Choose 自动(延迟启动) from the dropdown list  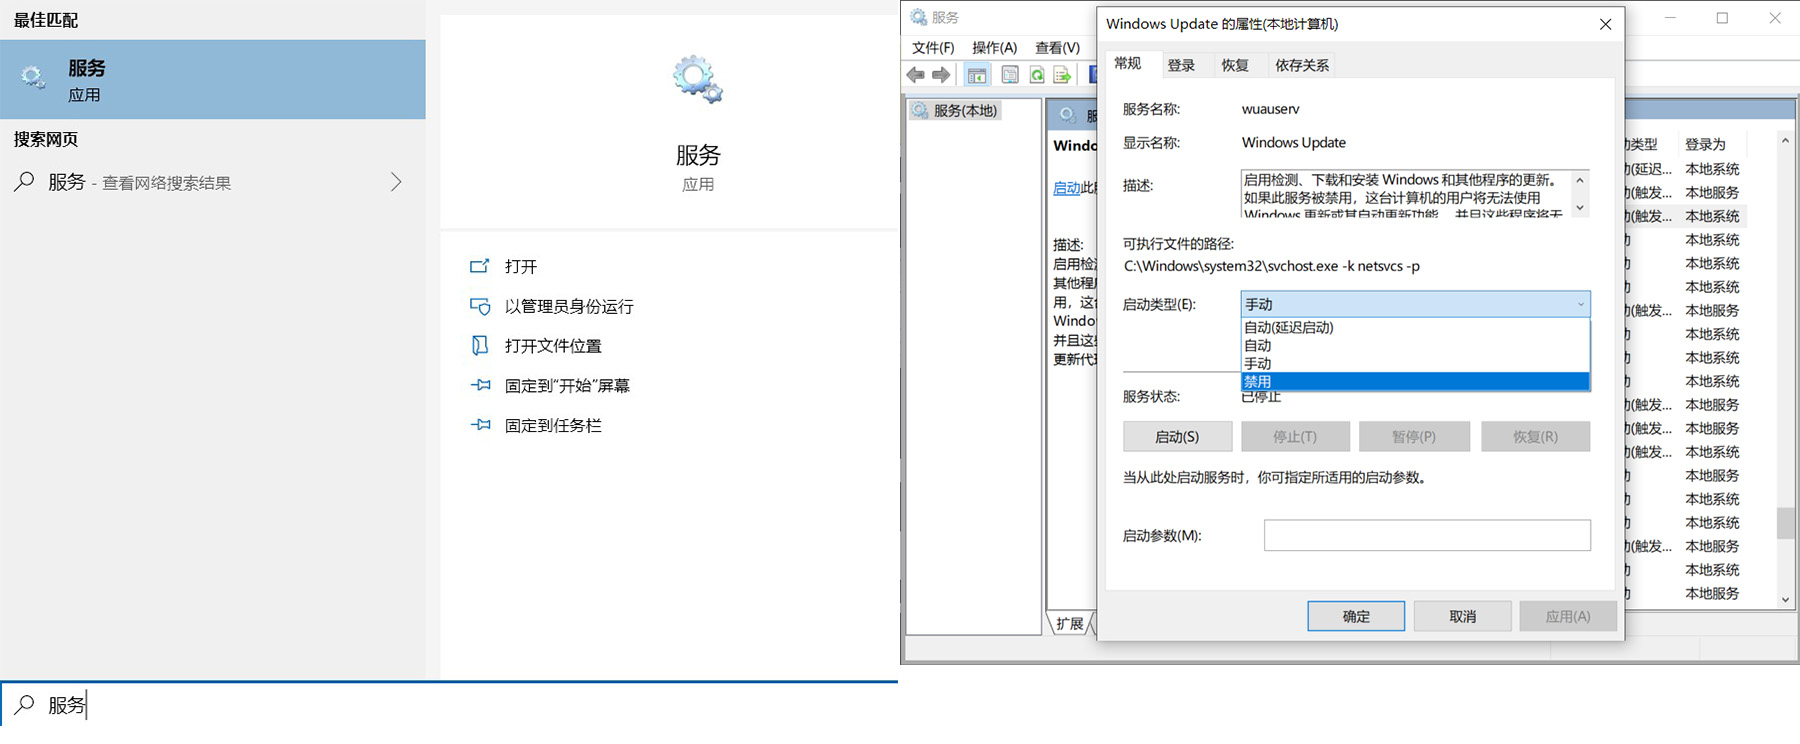coord(1415,328)
